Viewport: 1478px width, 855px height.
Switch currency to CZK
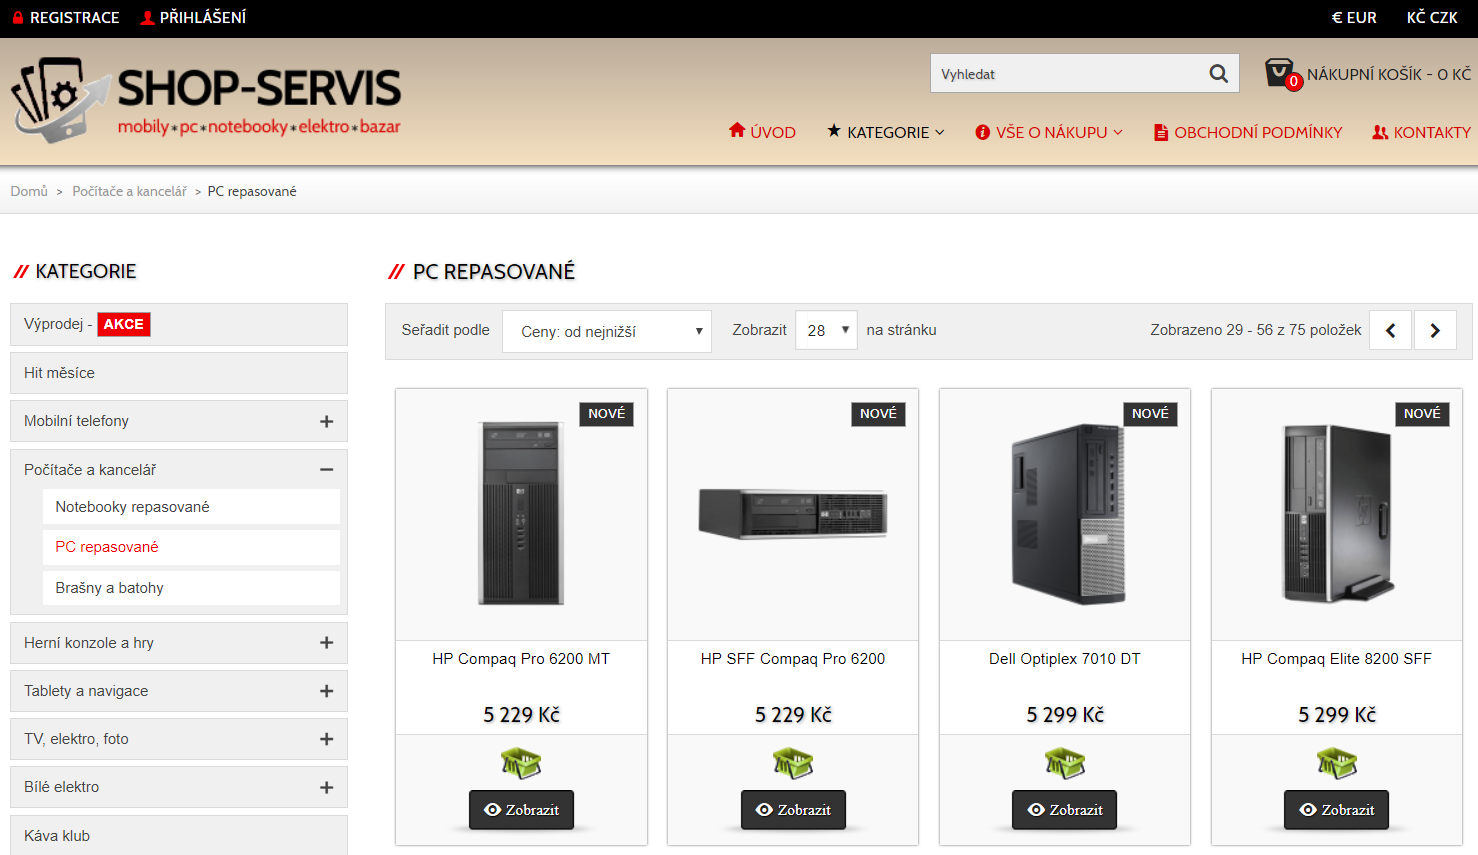(1432, 17)
